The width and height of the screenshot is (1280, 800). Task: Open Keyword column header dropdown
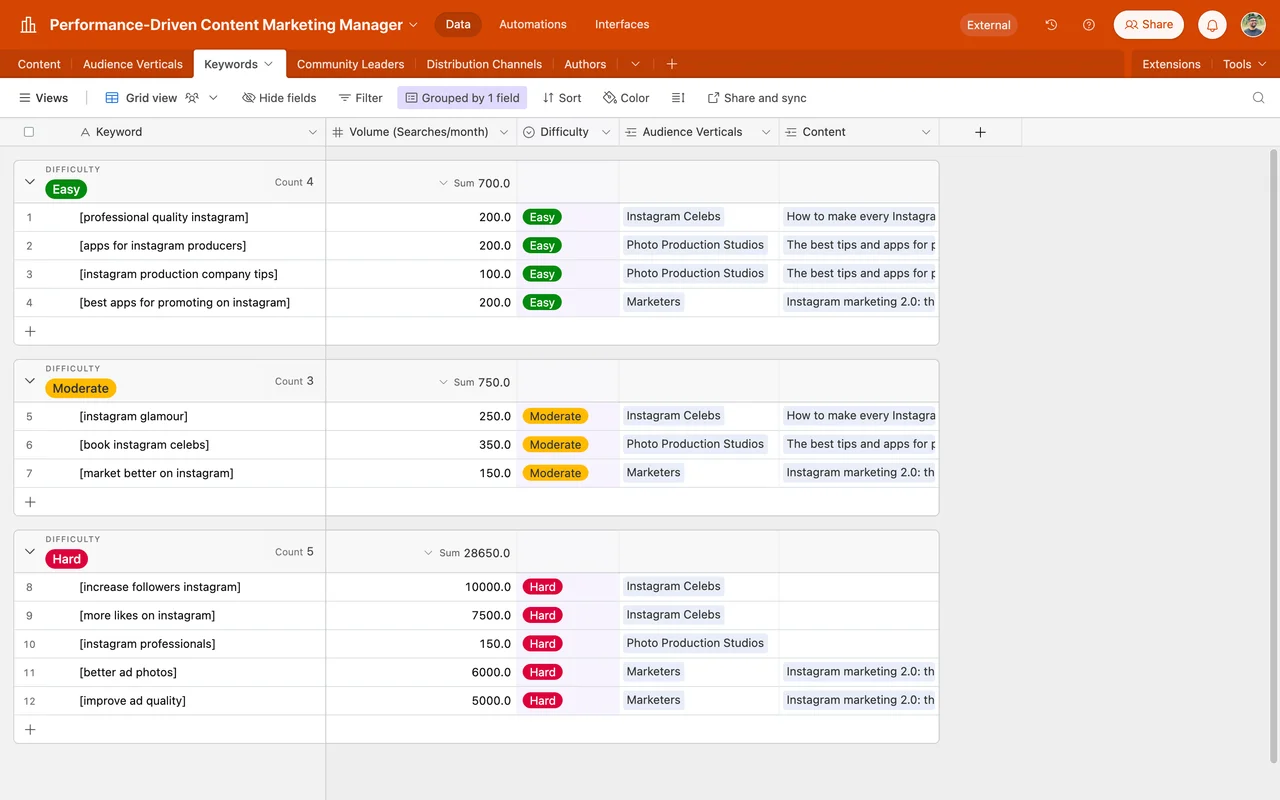coord(312,132)
